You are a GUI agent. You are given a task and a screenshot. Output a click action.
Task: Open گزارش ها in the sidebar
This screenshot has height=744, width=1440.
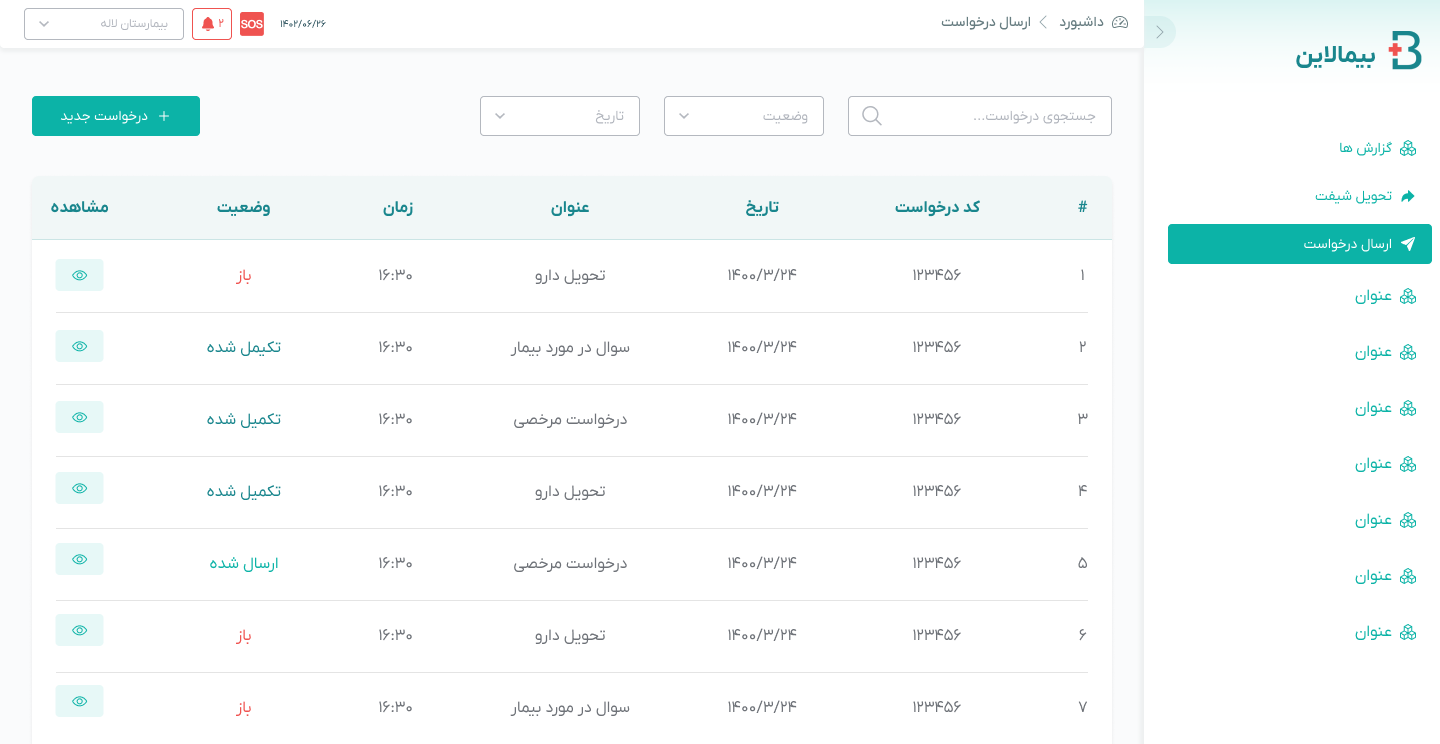click(1378, 148)
